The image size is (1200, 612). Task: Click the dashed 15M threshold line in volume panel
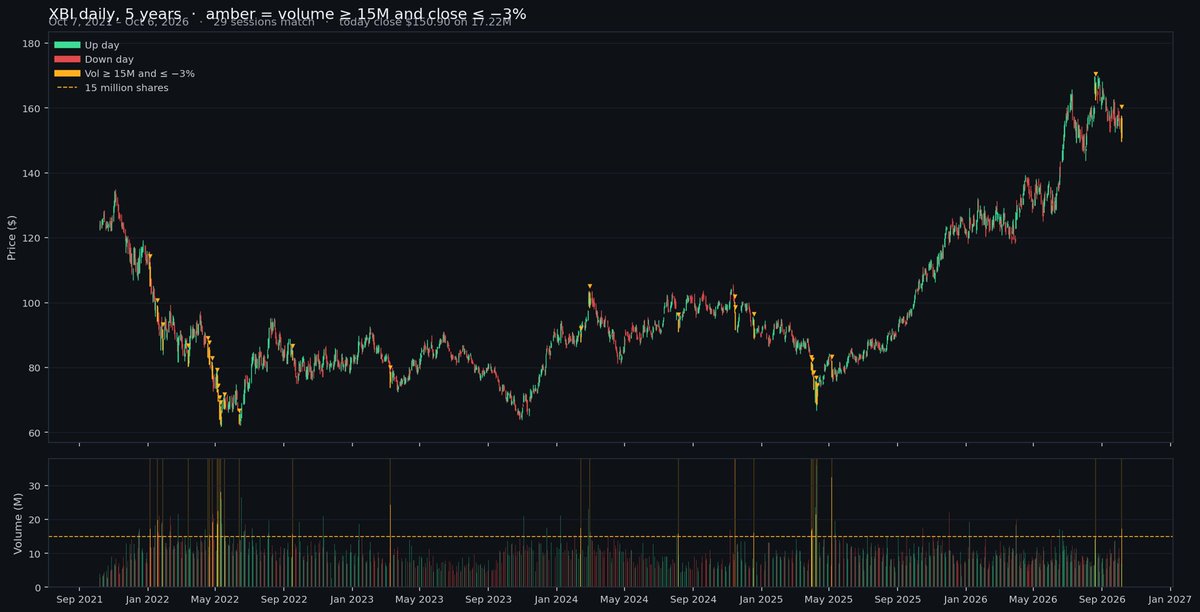[x=610, y=537]
